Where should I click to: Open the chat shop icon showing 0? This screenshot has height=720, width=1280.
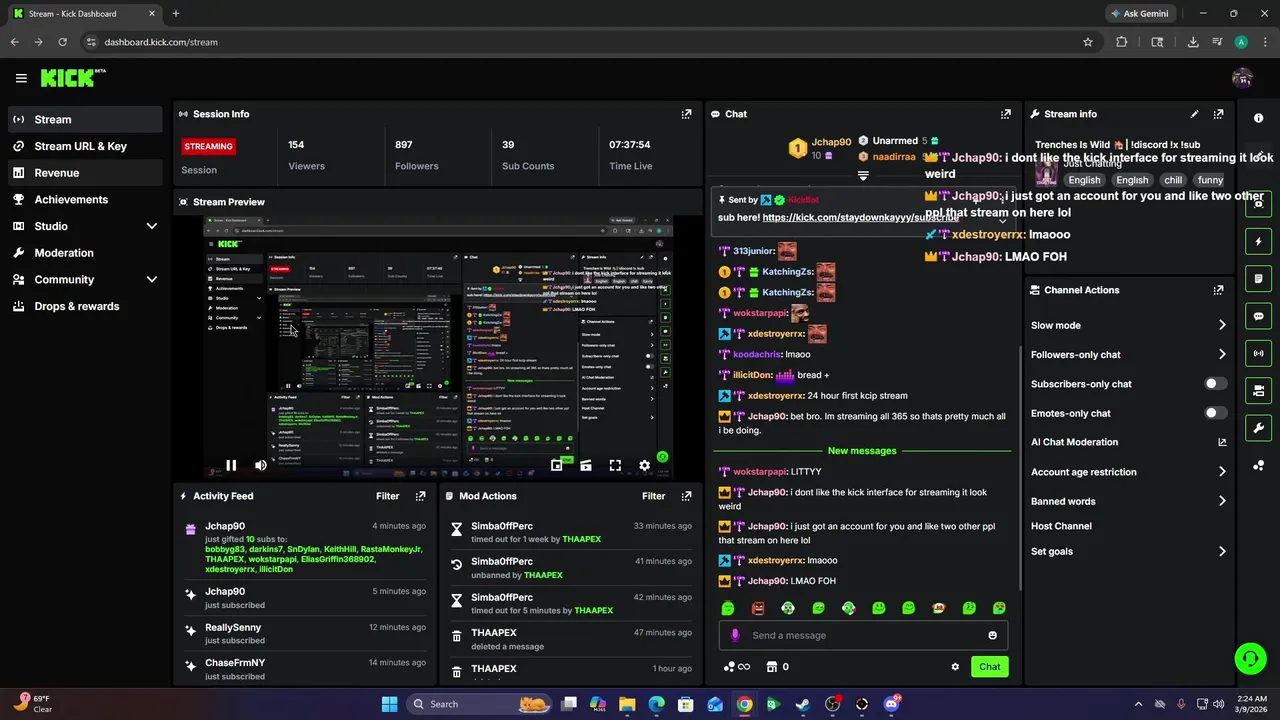(x=778, y=667)
